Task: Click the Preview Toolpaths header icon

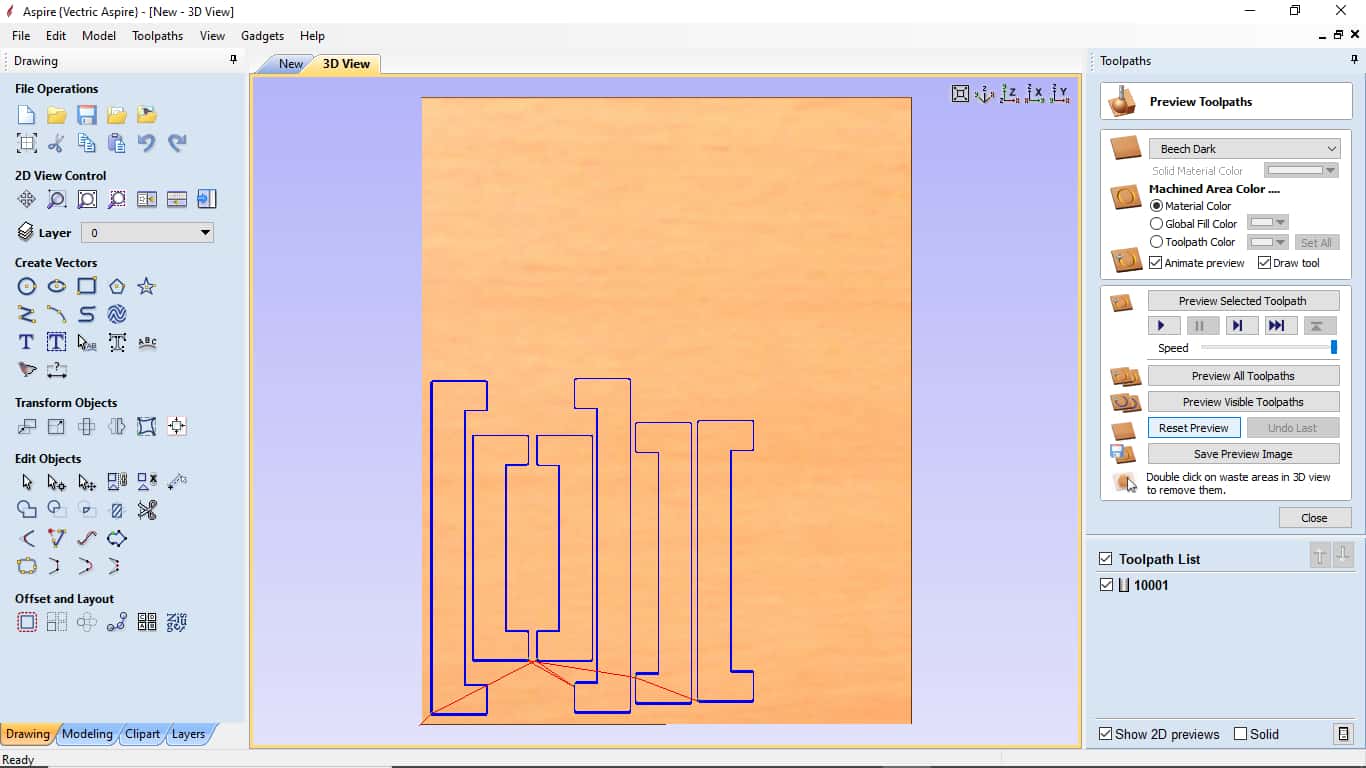Action: pyautogui.click(x=1123, y=102)
